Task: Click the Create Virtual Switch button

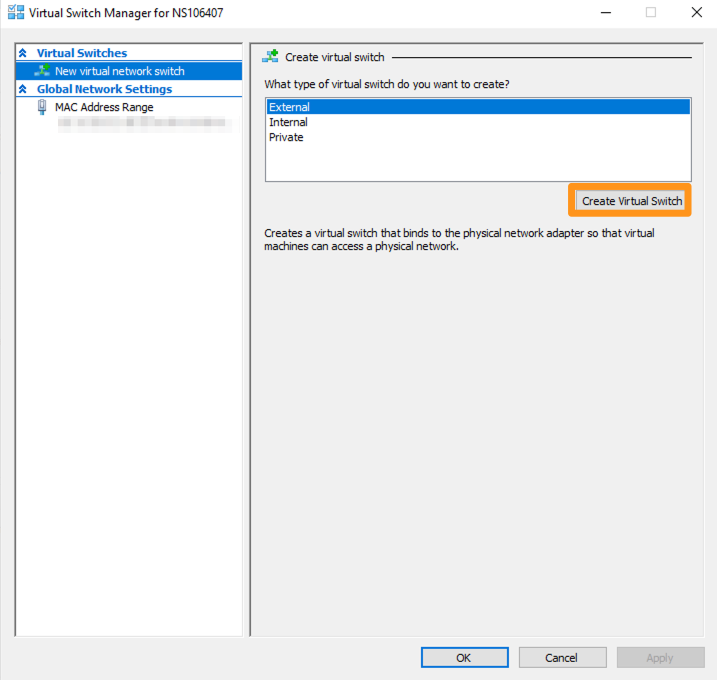Action: (630, 201)
